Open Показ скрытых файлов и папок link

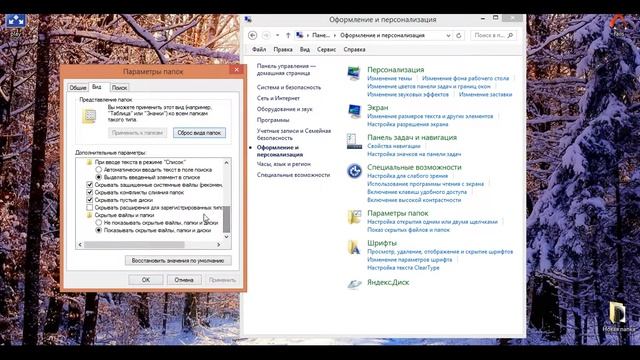(x=408, y=230)
